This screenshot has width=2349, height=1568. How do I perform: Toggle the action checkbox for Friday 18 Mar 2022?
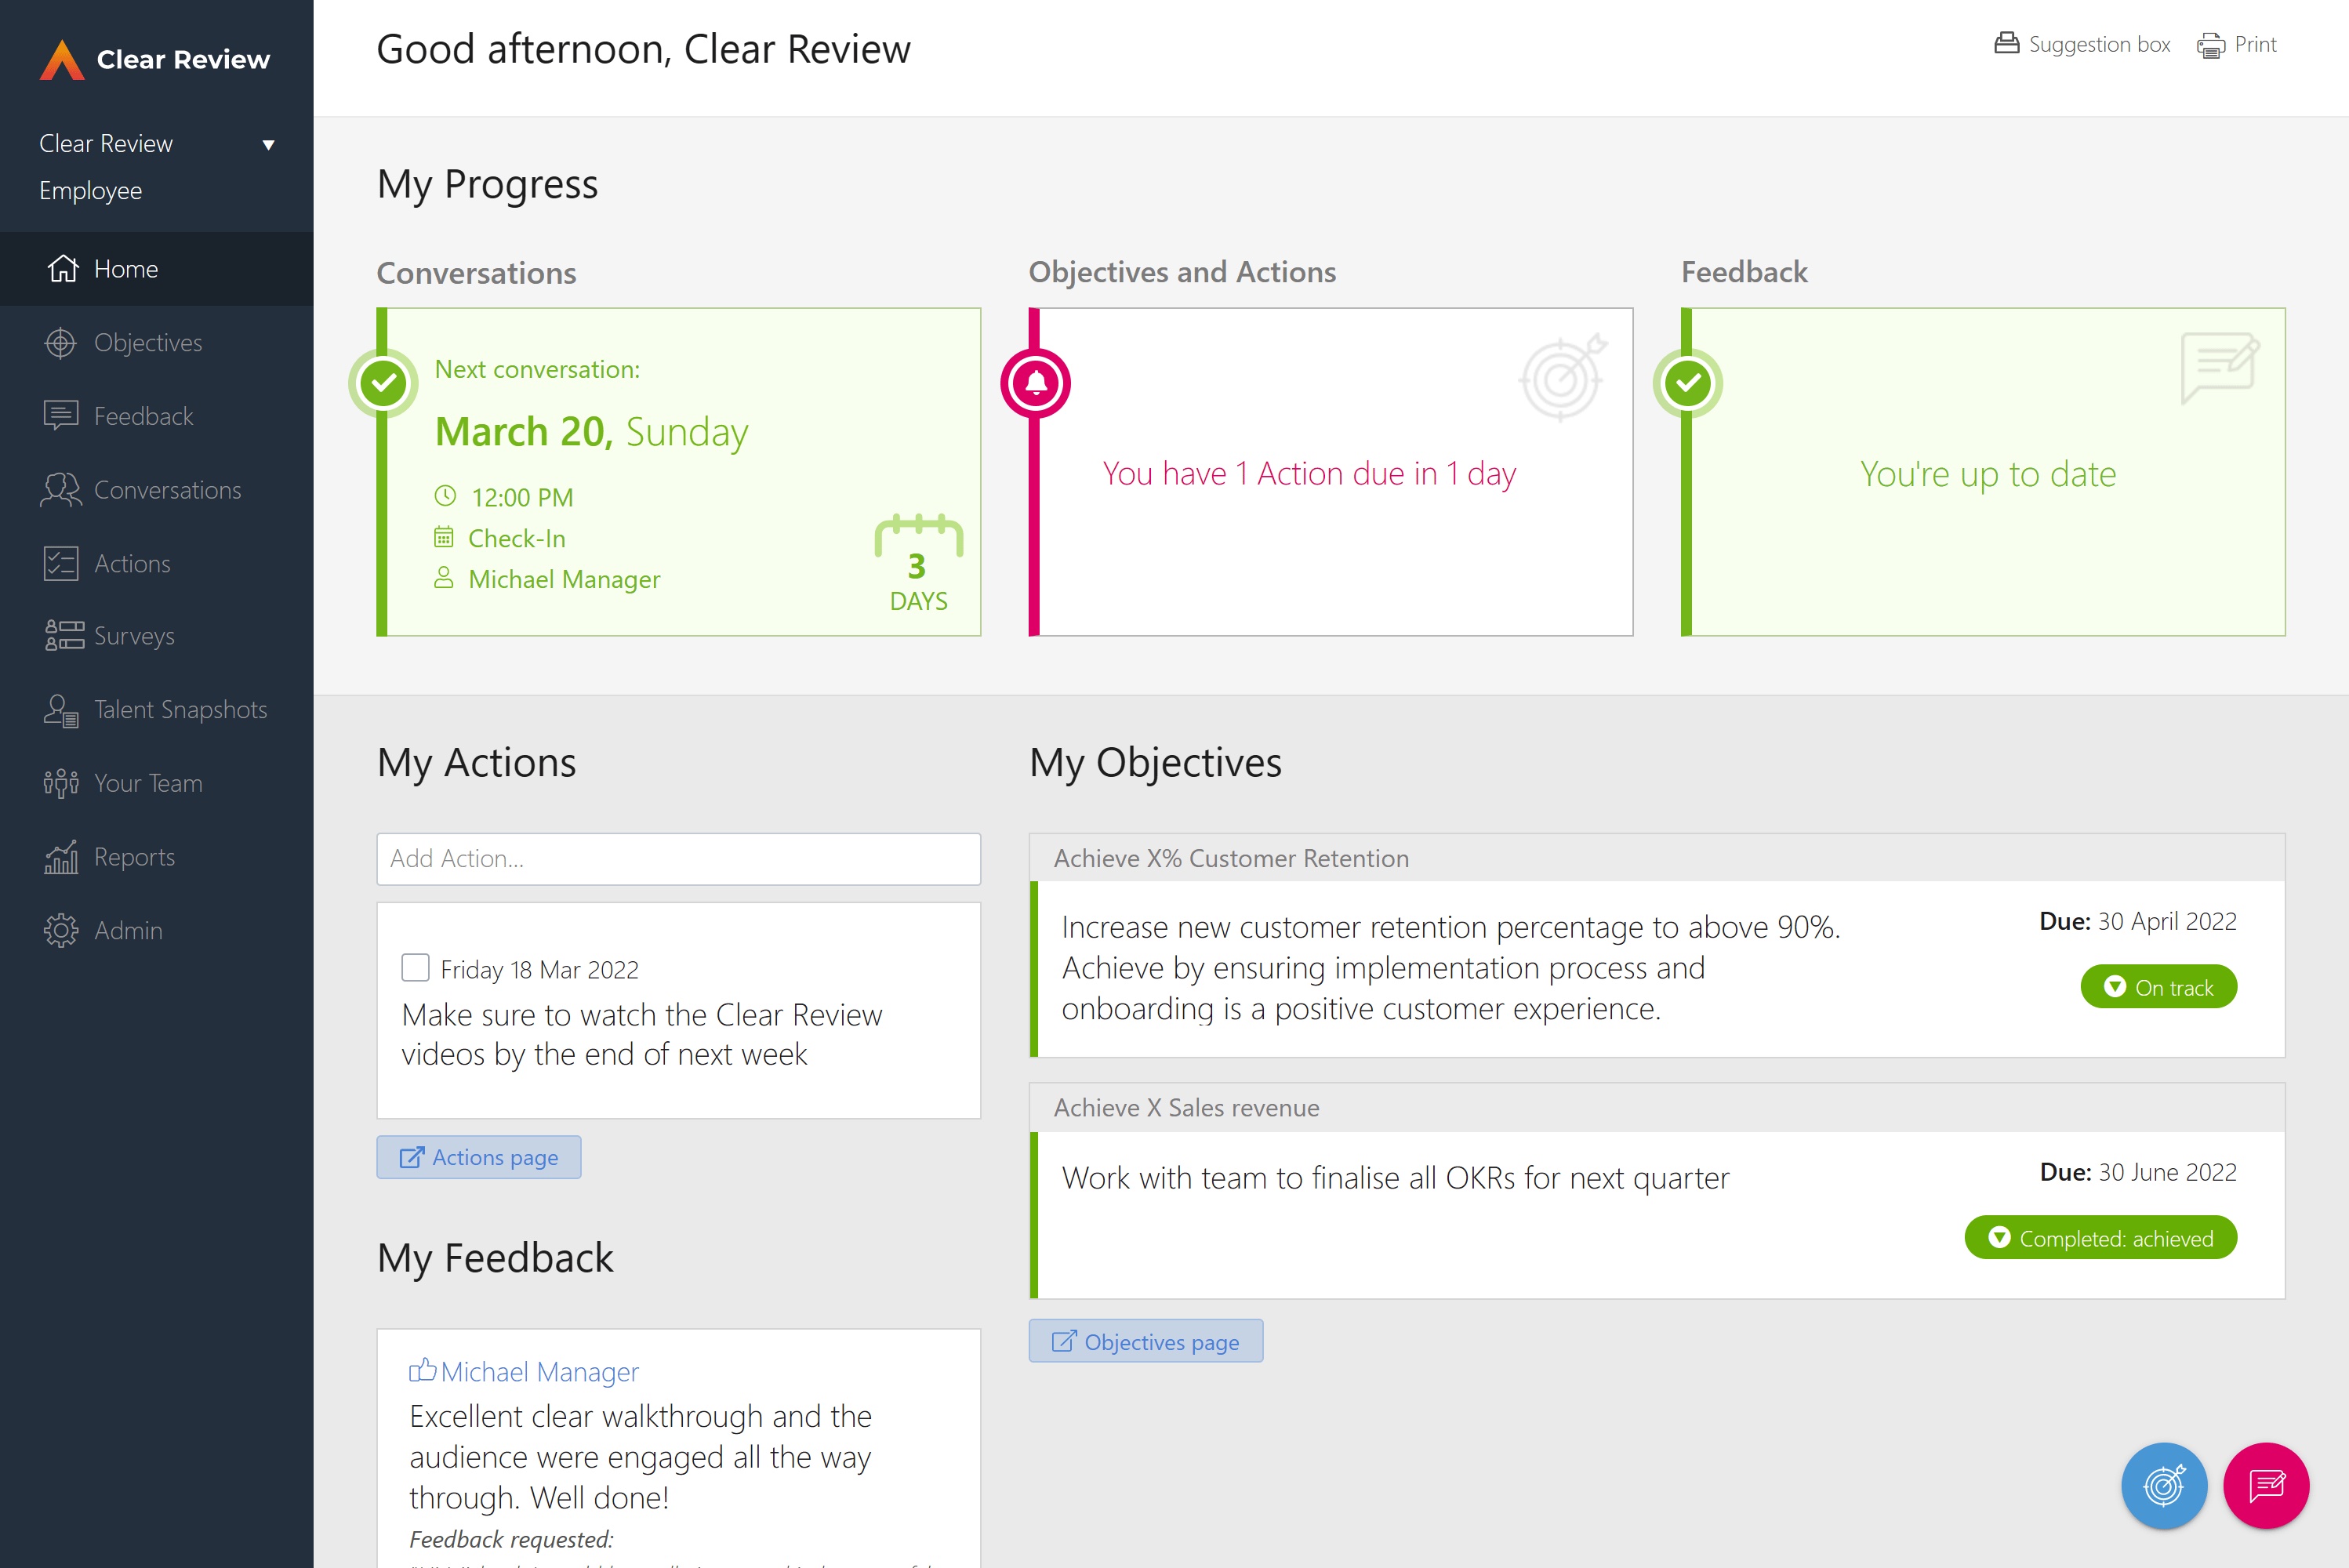coord(415,967)
